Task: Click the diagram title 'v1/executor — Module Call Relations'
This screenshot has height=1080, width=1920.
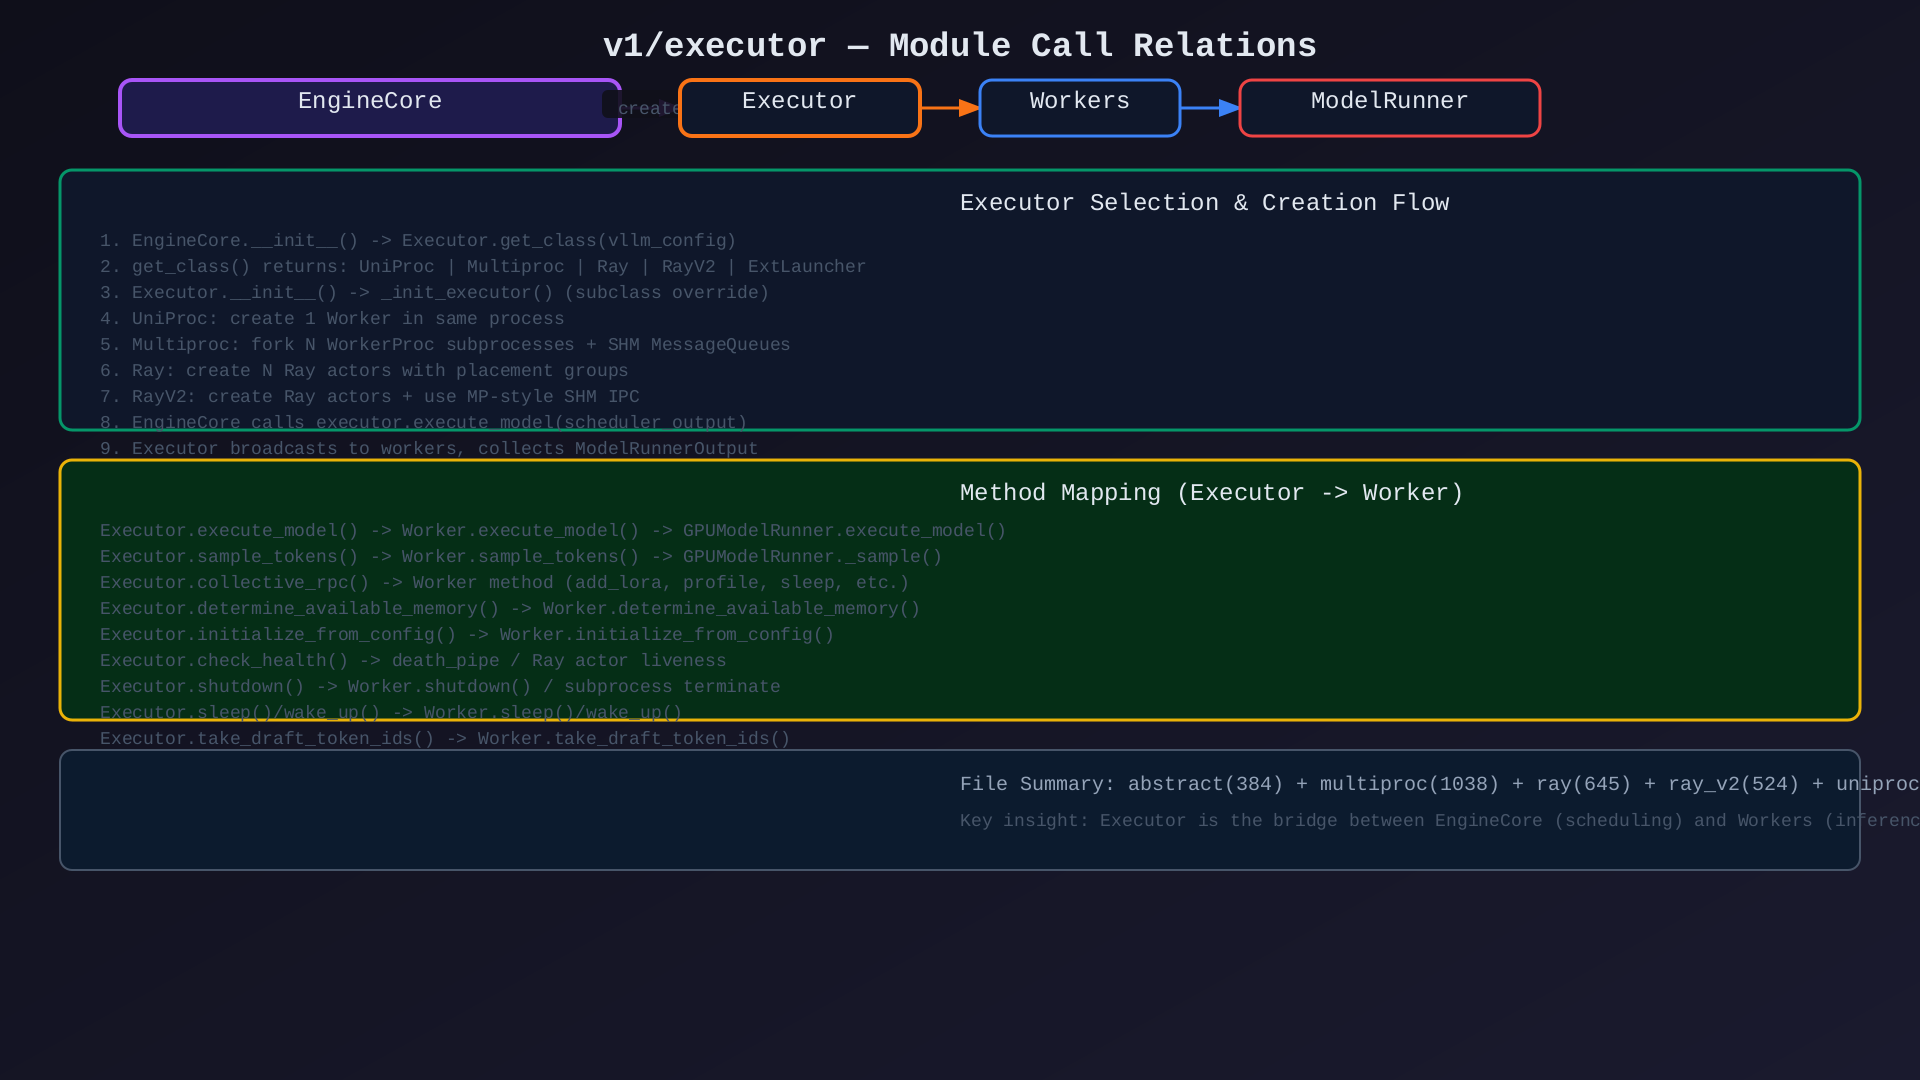Action: pyautogui.click(x=959, y=46)
